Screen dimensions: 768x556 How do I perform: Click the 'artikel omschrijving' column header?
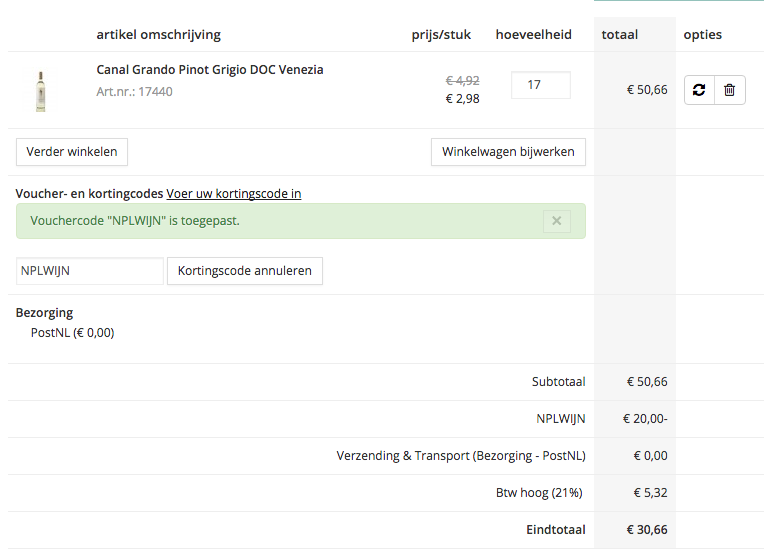tap(158, 35)
